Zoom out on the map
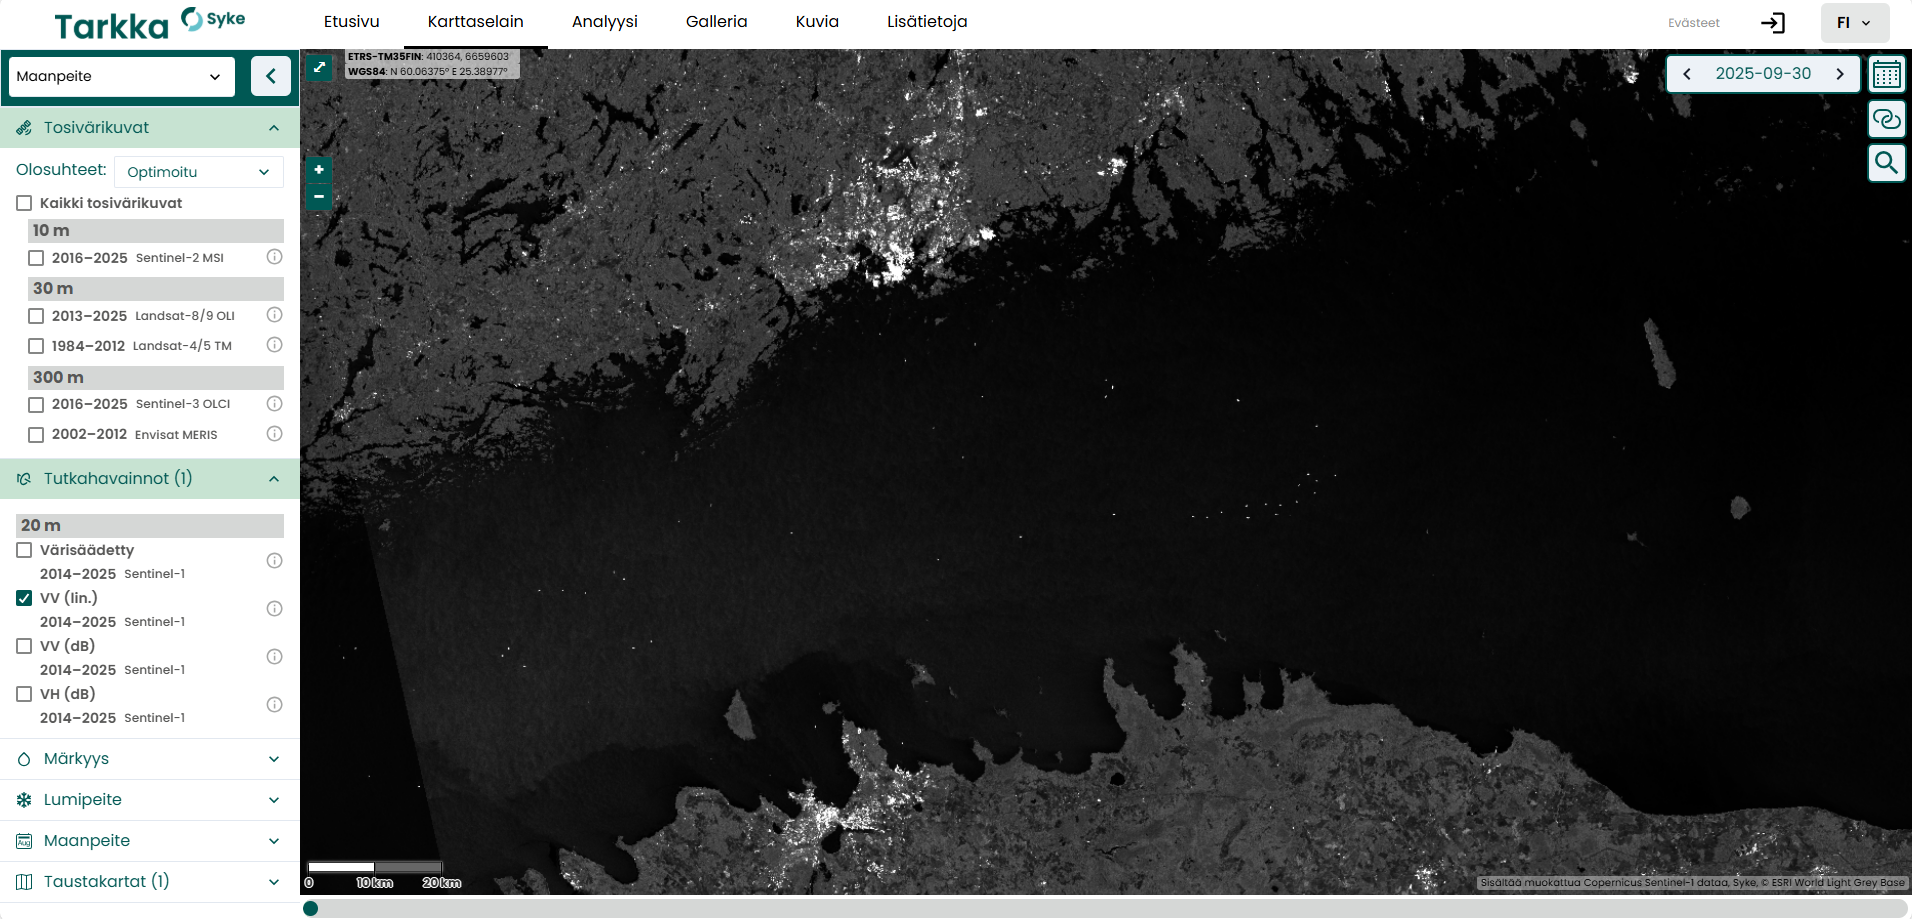 click(319, 197)
